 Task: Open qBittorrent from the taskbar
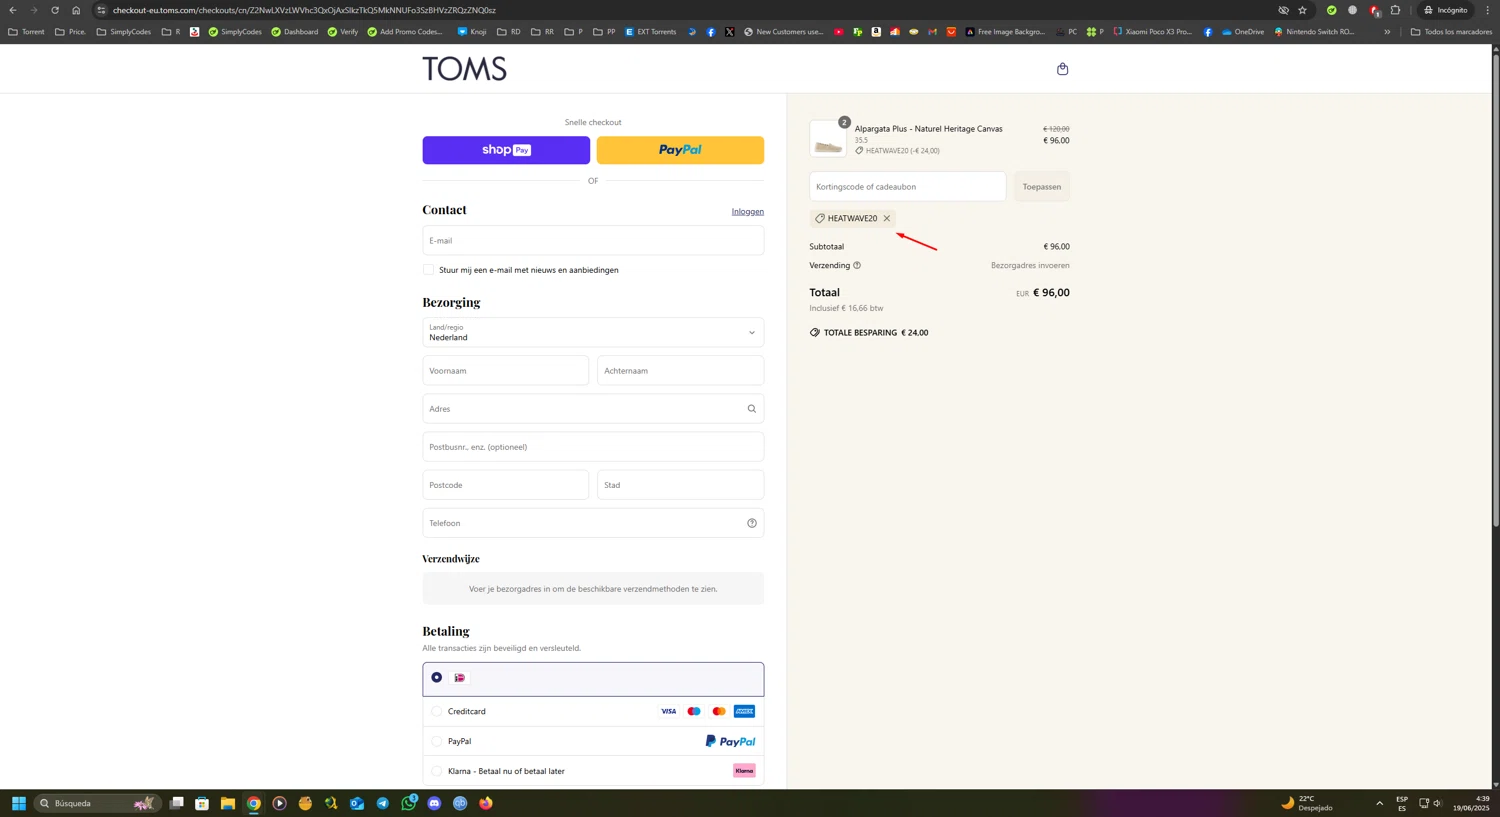click(460, 803)
